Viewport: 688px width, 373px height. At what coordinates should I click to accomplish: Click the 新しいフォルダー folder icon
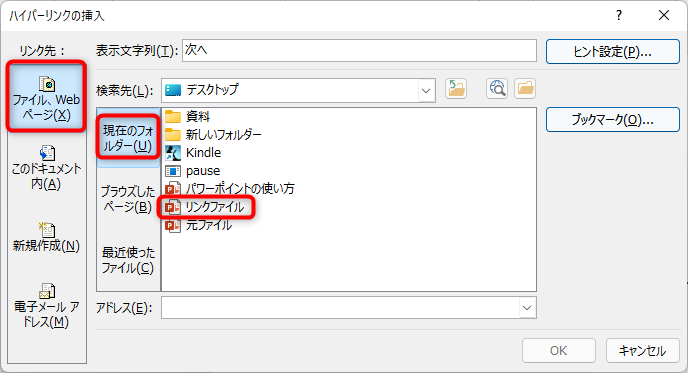173,135
